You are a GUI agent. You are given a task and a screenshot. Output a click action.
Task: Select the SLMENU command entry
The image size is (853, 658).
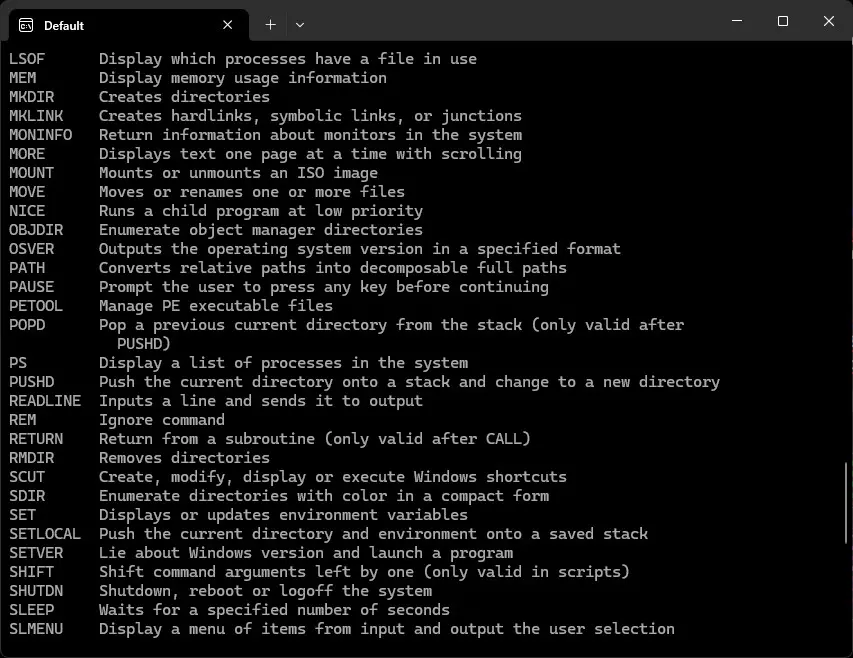[x=35, y=628]
